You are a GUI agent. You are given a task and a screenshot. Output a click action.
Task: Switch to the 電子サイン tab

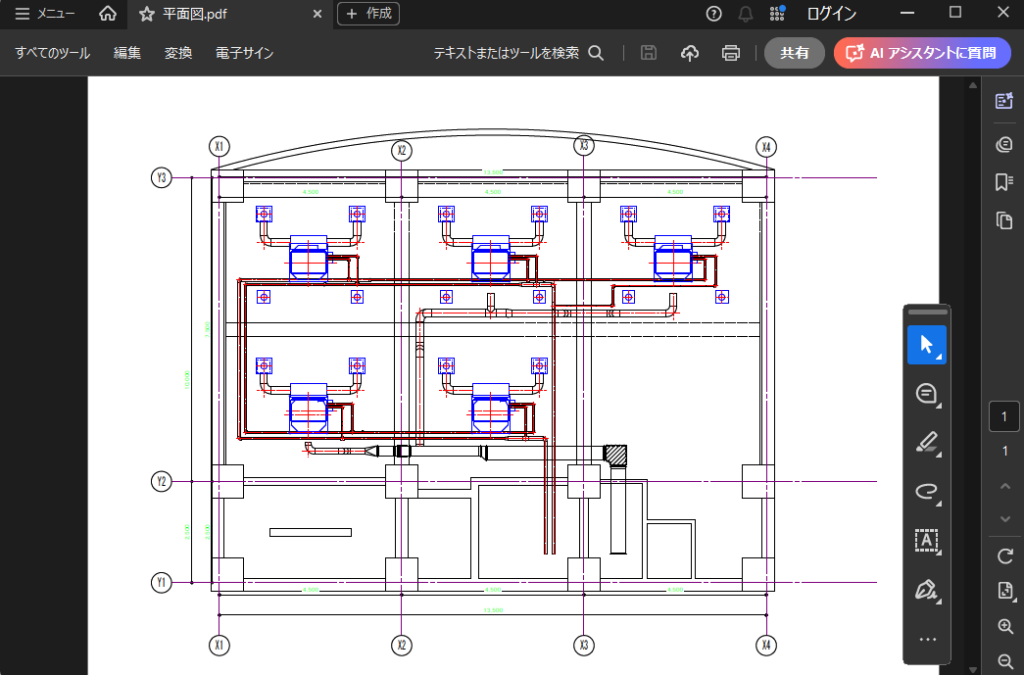coord(244,53)
